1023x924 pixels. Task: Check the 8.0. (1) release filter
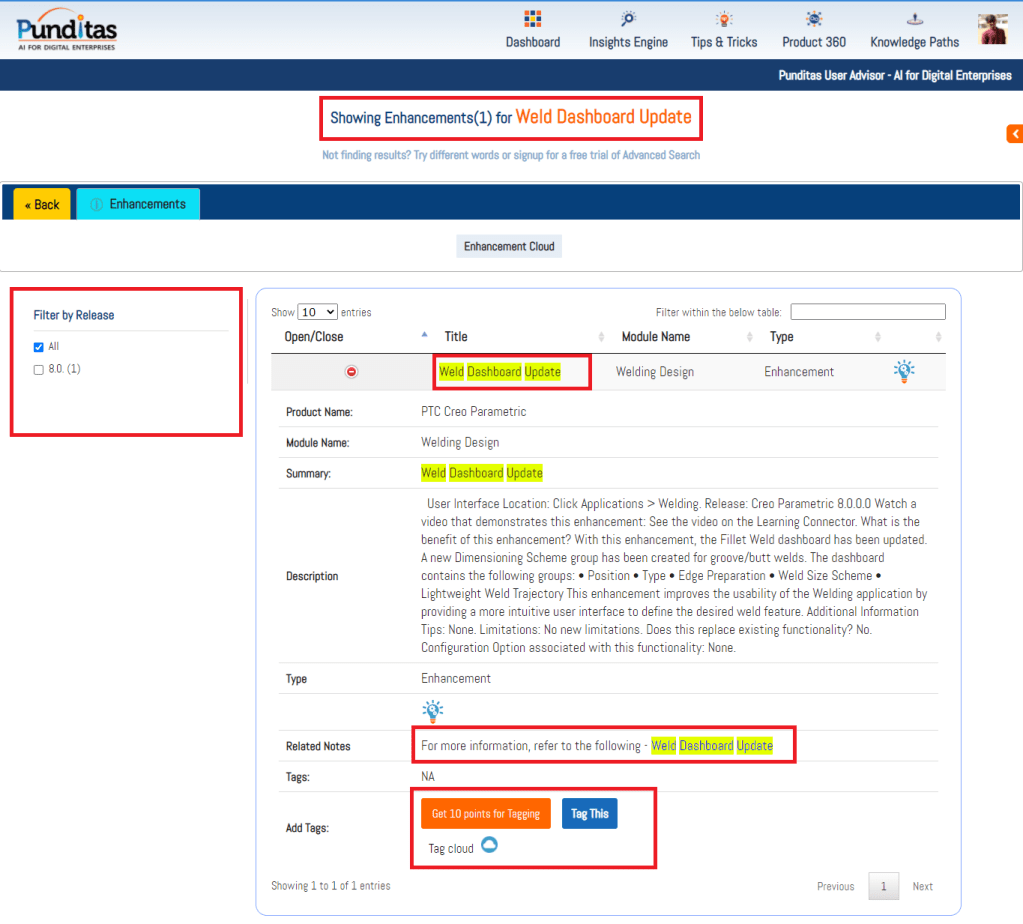click(x=39, y=370)
